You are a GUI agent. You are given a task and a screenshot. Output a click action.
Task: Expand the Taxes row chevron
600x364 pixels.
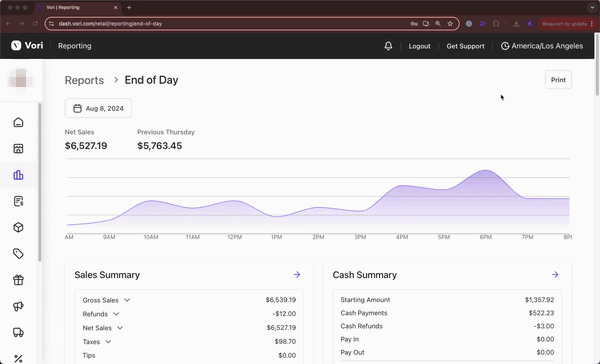(108, 341)
